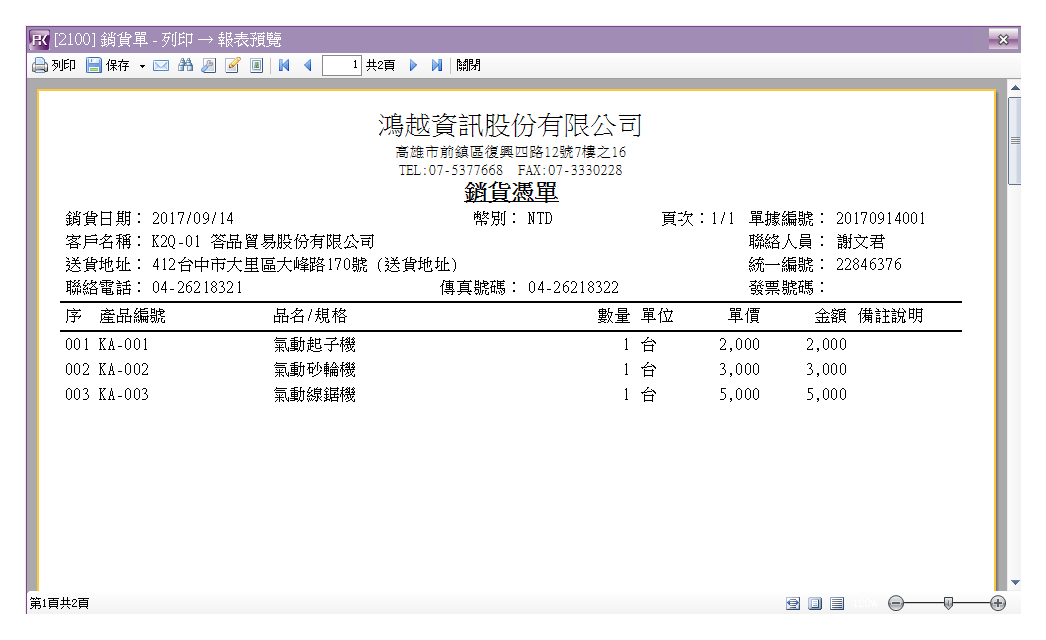Viewport: 1046px width, 640px height.
Task: Click the 銷貨憑單 report title
Action: [x=511, y=192]
